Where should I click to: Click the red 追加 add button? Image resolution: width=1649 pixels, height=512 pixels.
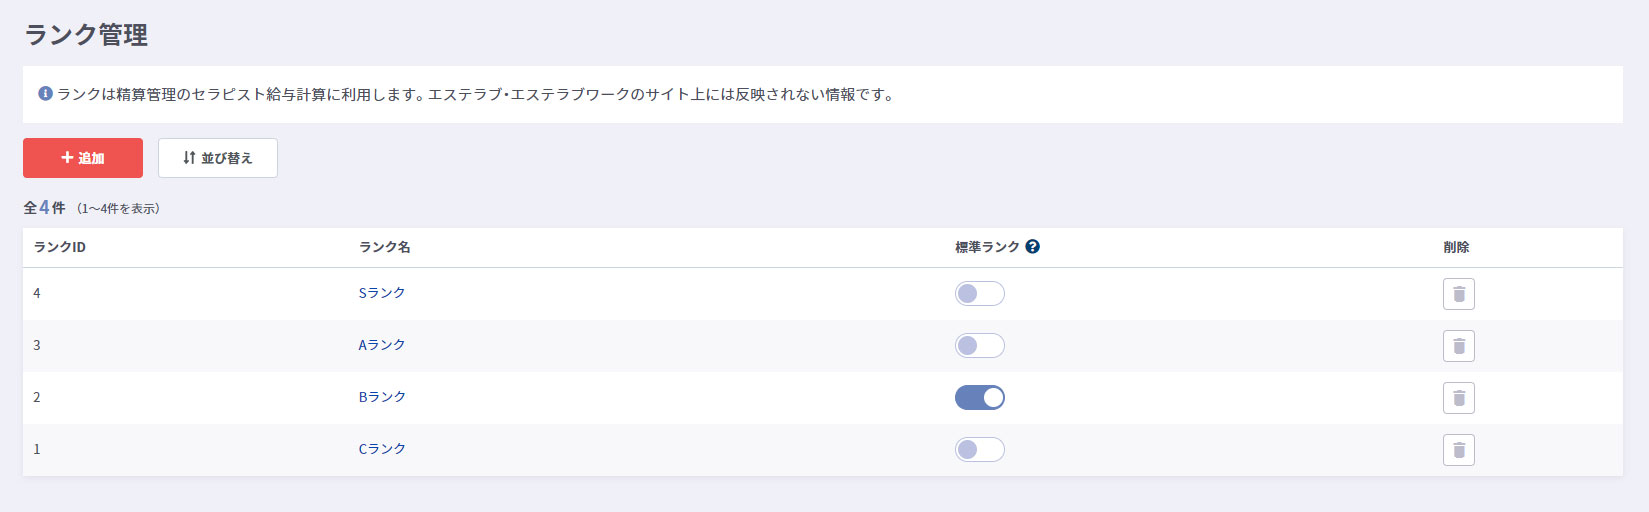(83, 158)
